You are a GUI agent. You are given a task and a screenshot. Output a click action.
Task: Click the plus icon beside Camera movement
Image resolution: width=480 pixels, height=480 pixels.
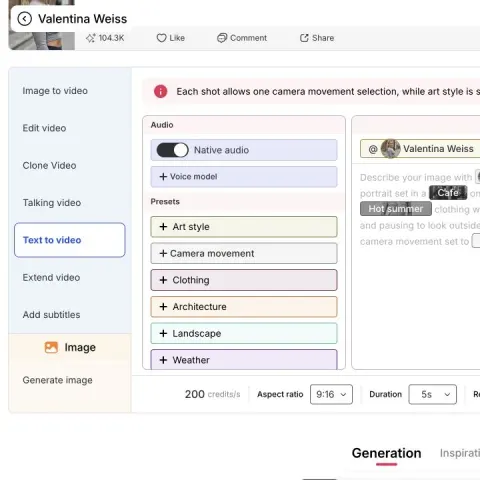point(163,253)
